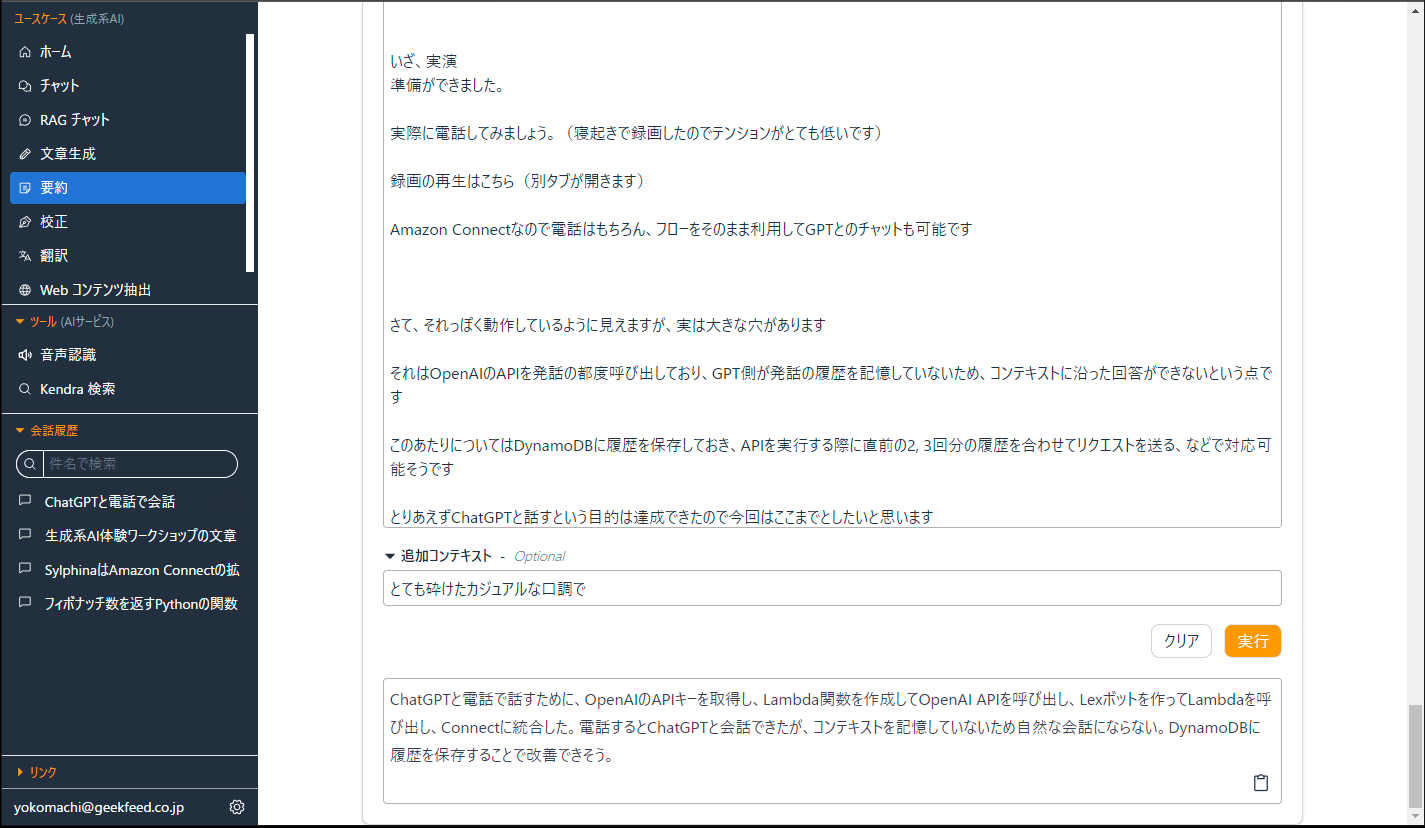Collapse the ツール (AIサービス) section

click(20, 322)
